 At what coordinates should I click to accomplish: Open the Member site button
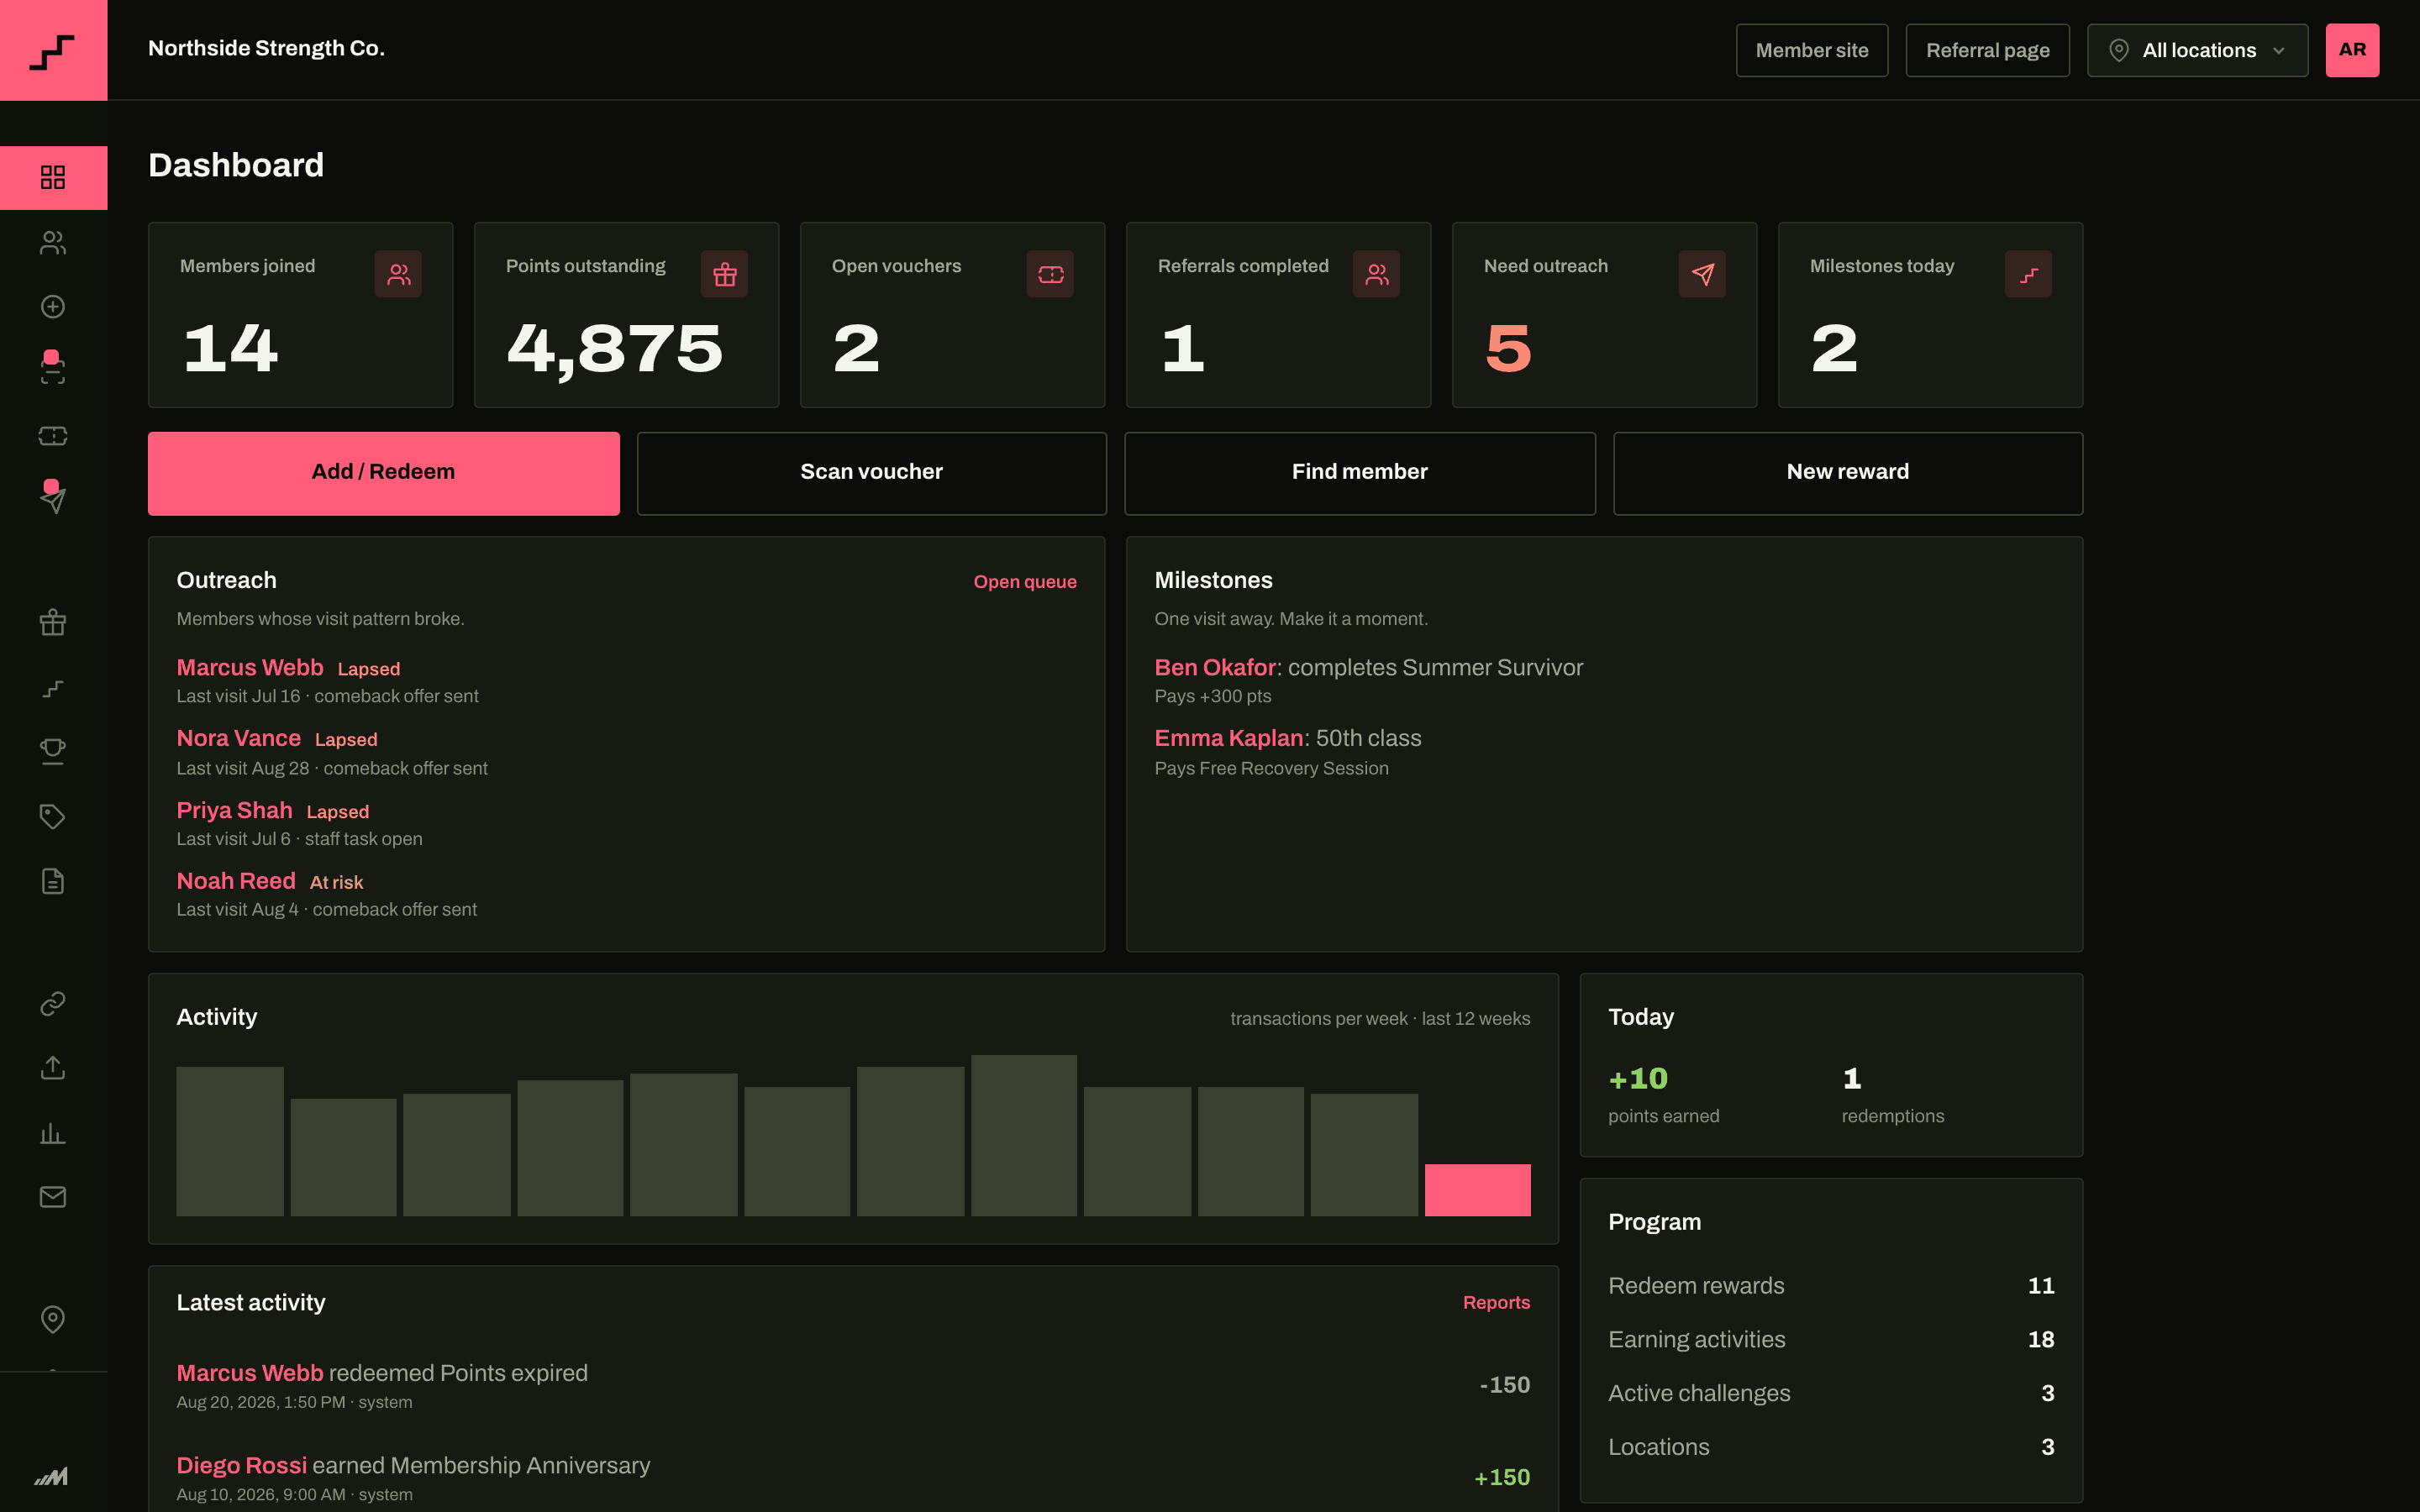pyautogui.click(x=1812, y=50)
